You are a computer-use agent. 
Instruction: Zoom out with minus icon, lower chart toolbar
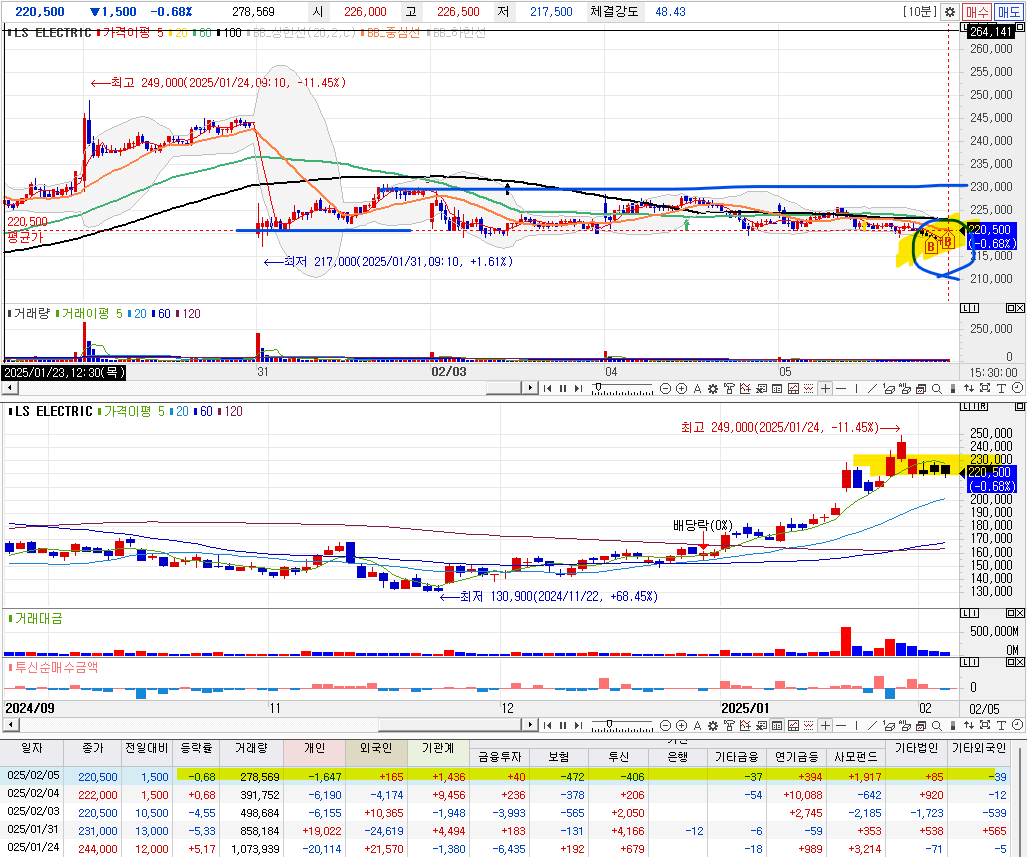(665, 725)
